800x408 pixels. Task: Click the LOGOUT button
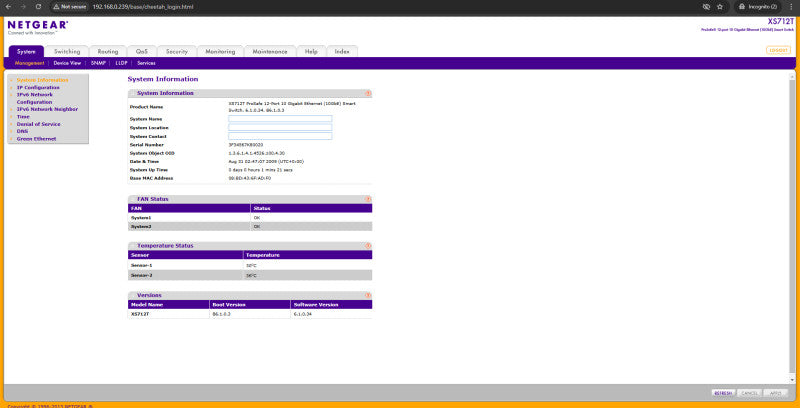coord(779,50)
